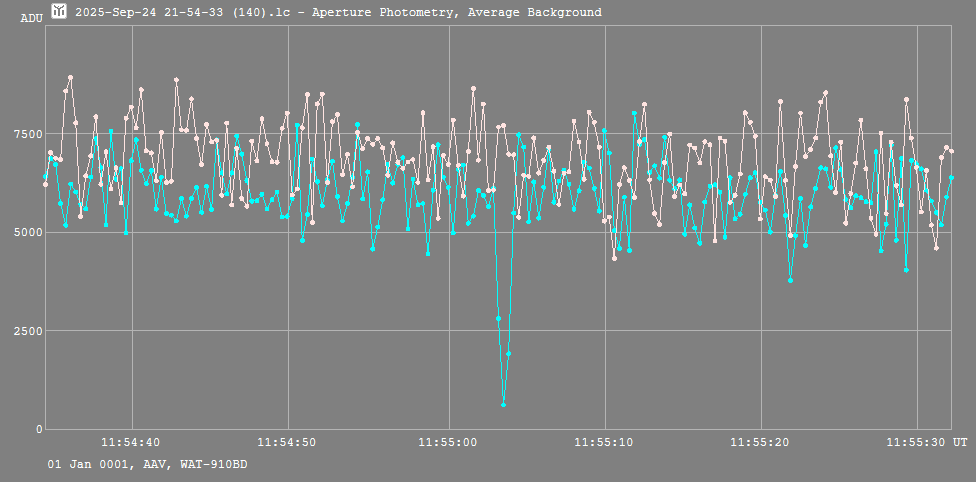Select the lowest cyan point in the dip
Screen dimensions: 976x482
coord(503,404)
